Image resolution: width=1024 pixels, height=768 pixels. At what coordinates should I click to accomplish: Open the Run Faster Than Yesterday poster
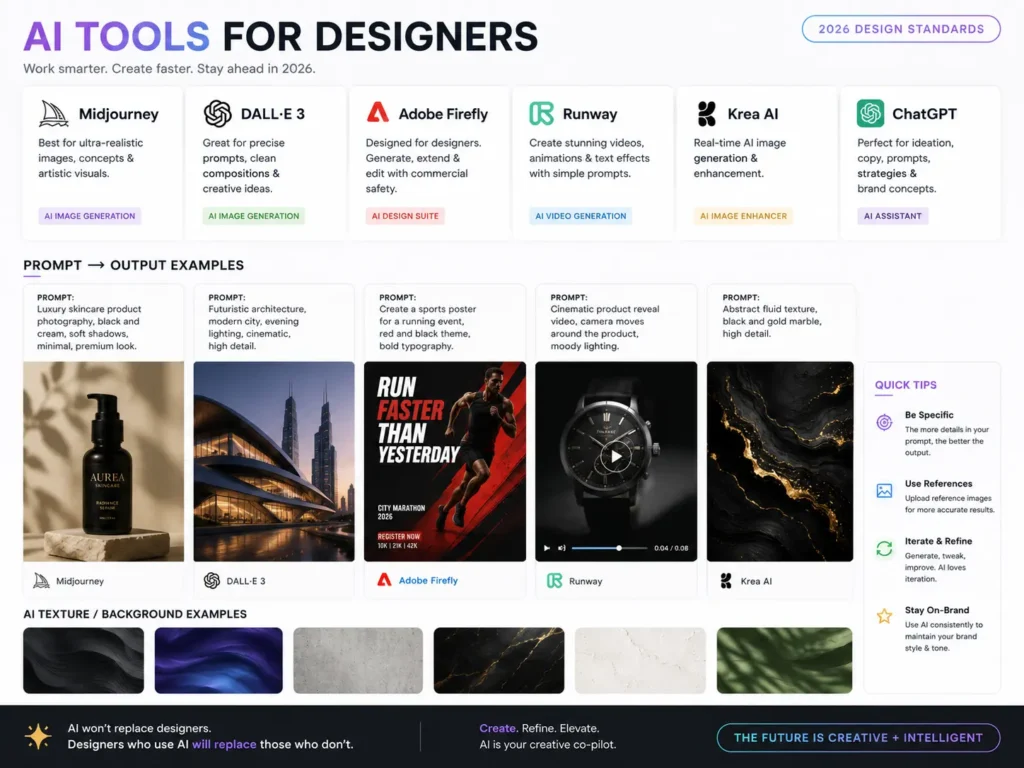coord(445,461)
